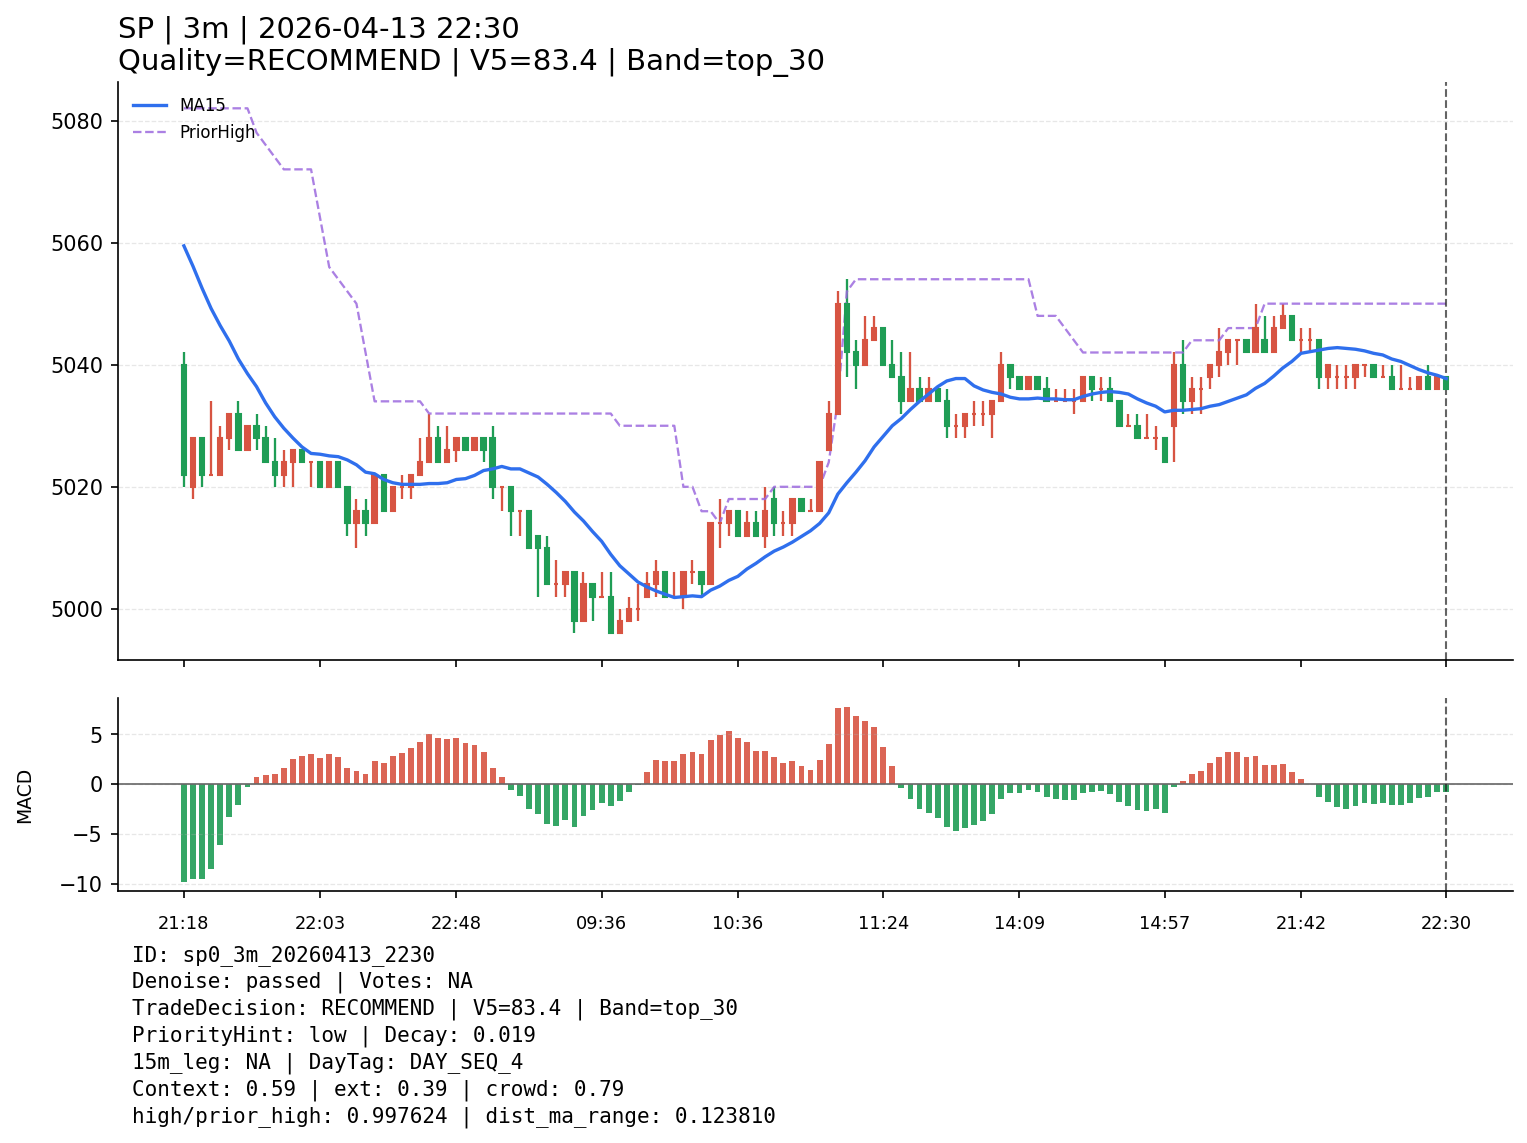Image resolution: width=1527 pixels, height=1143 pixels.
Task: Click the 5000 price axis tick label
Action: tap(76, 609)
